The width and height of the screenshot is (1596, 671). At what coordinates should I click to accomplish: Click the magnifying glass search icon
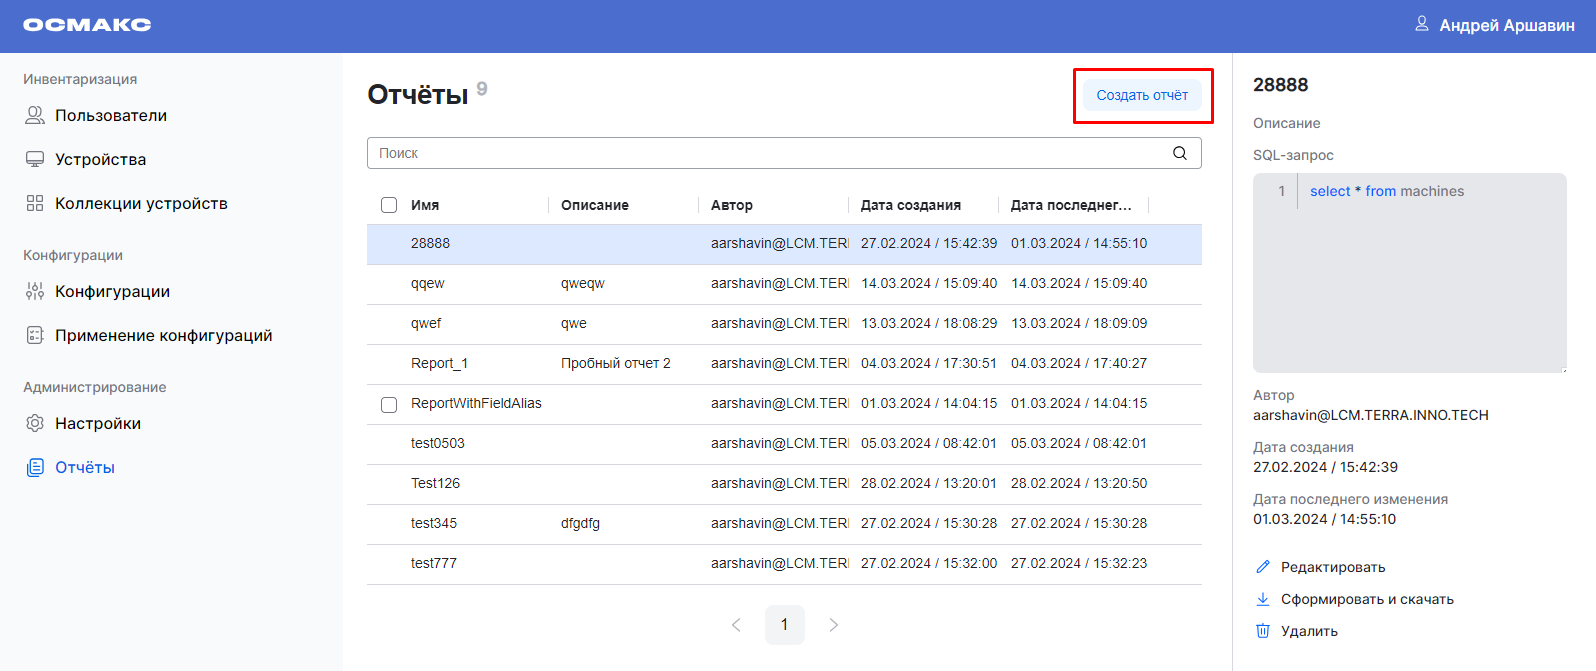1180,153
